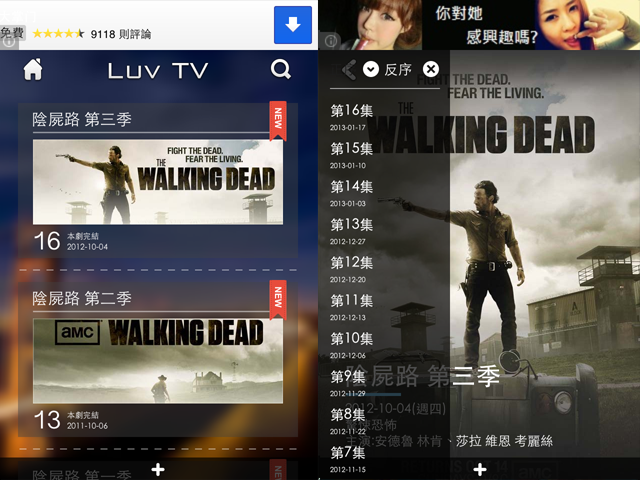The image size is (640, 480).
Task: Open the 你對她感興趣嗎 ad banner
Action: tap(479, 25)
